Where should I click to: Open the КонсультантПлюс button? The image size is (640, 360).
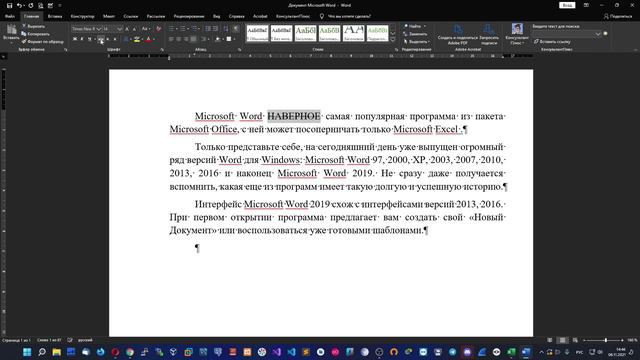pos(517,34)
